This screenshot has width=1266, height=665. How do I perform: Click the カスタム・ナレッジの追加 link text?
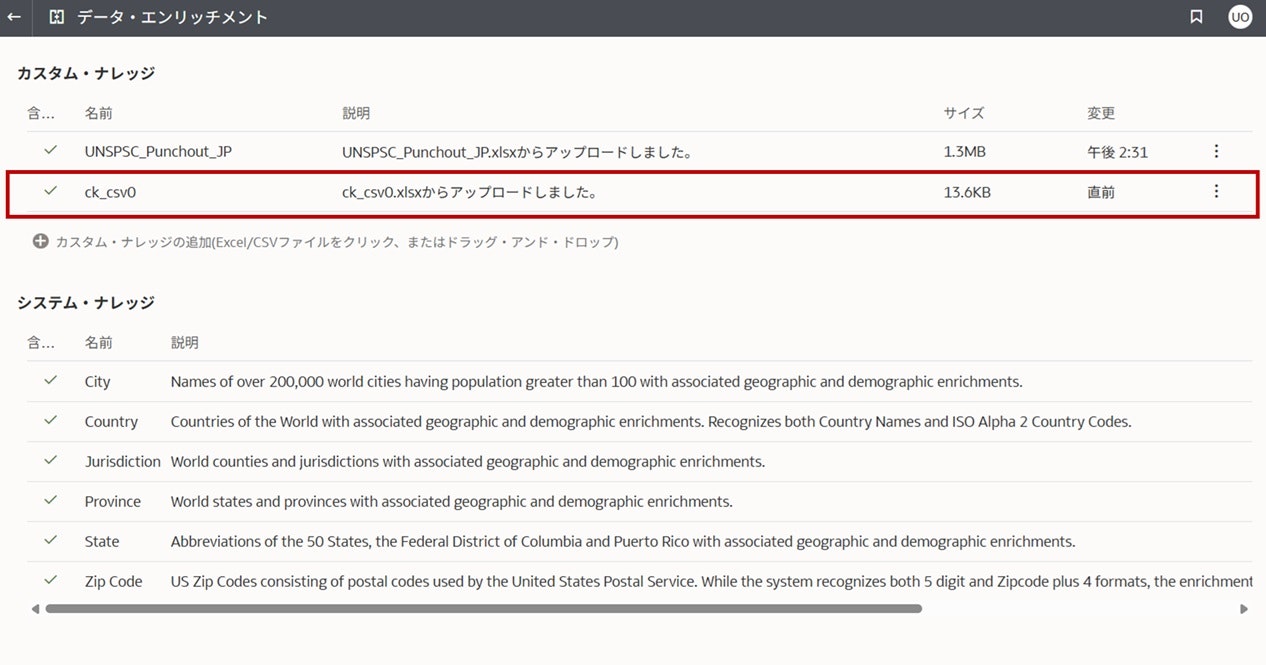click(337, 242)
